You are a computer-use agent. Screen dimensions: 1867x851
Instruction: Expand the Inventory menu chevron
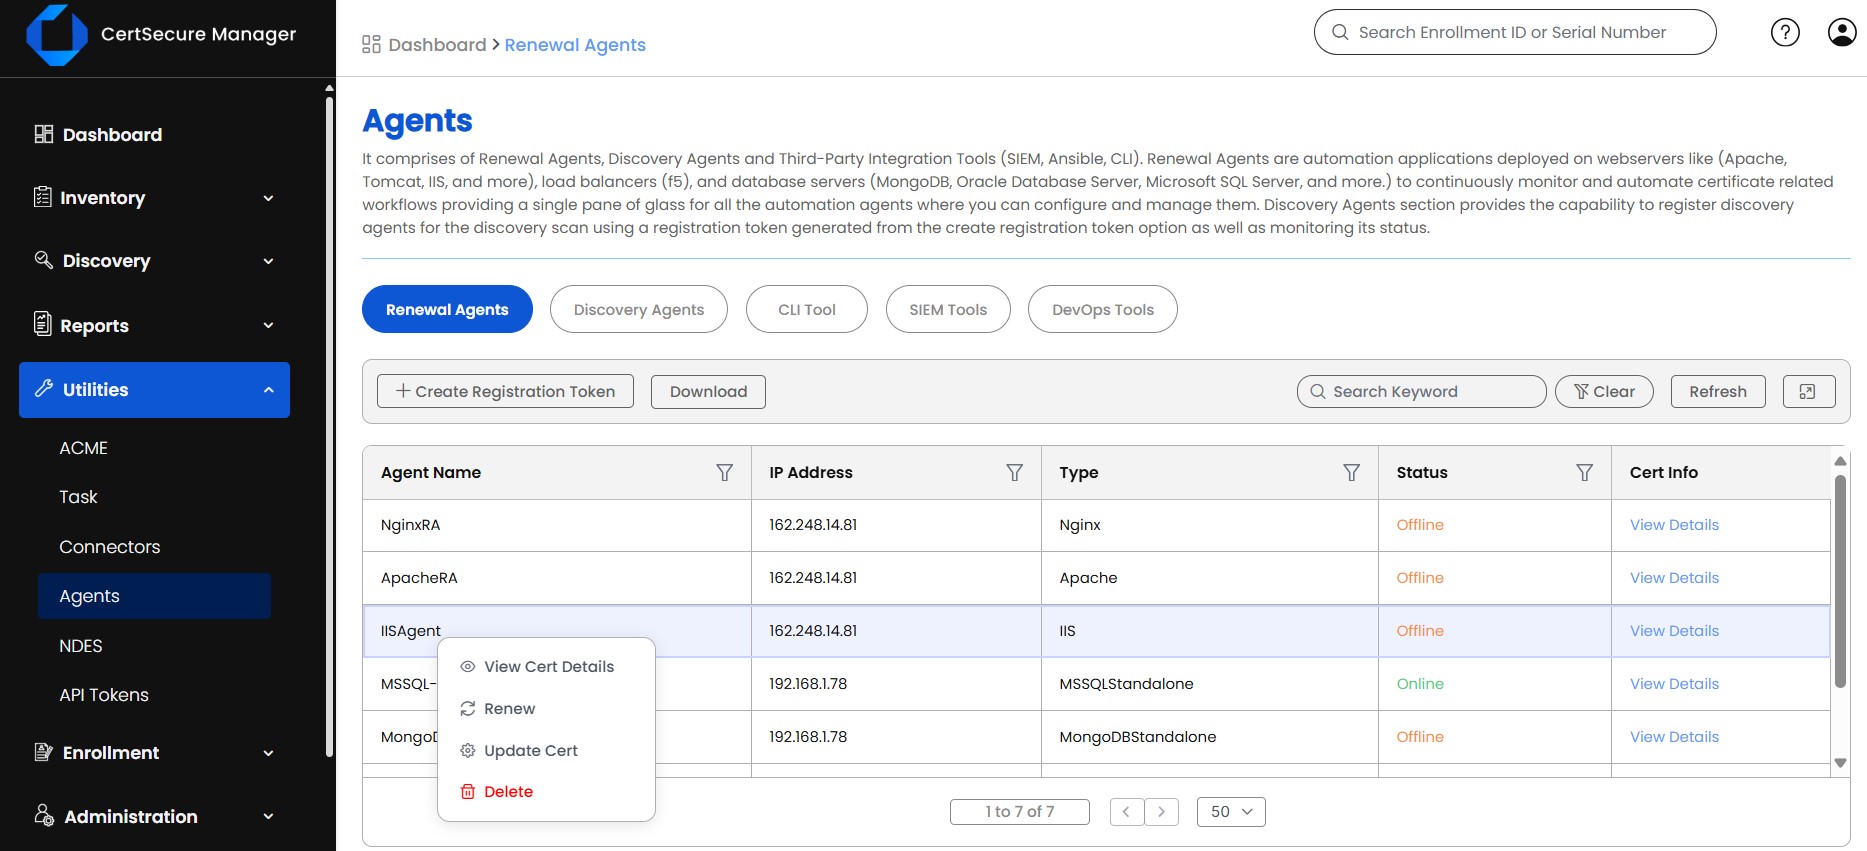point(268,198)
